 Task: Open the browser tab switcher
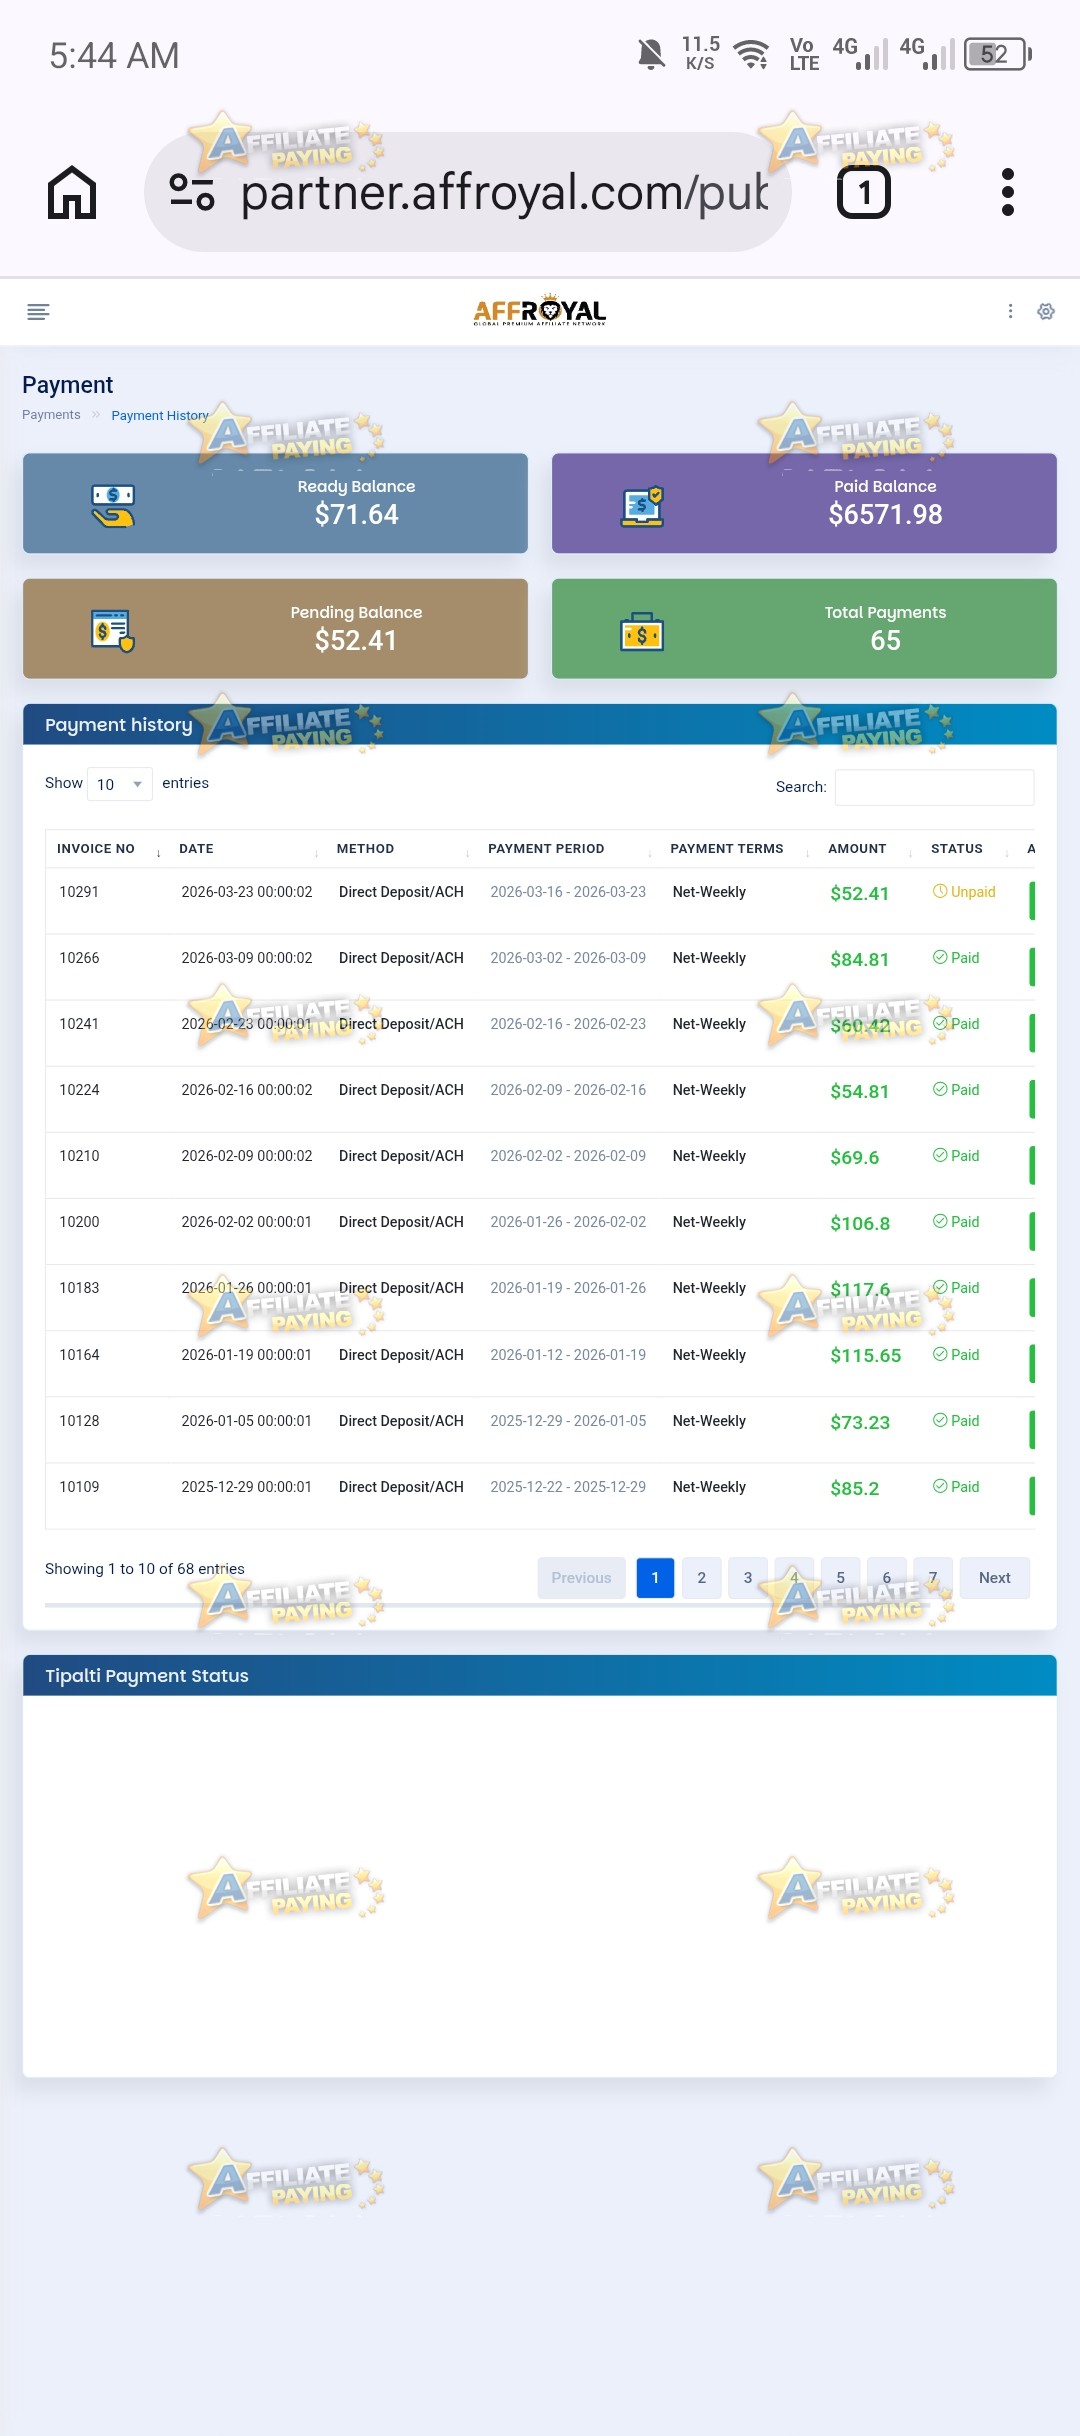[864, 192]
